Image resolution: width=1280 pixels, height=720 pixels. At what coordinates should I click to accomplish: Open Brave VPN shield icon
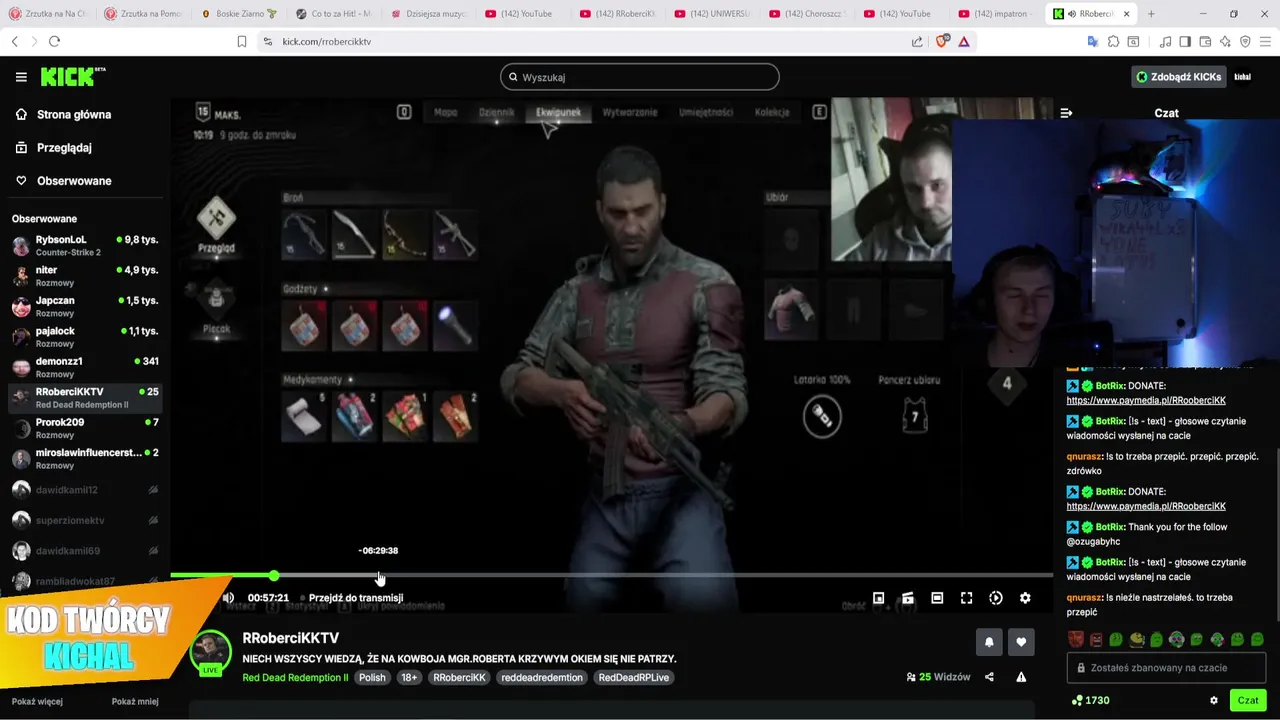tap(1245, 41)
